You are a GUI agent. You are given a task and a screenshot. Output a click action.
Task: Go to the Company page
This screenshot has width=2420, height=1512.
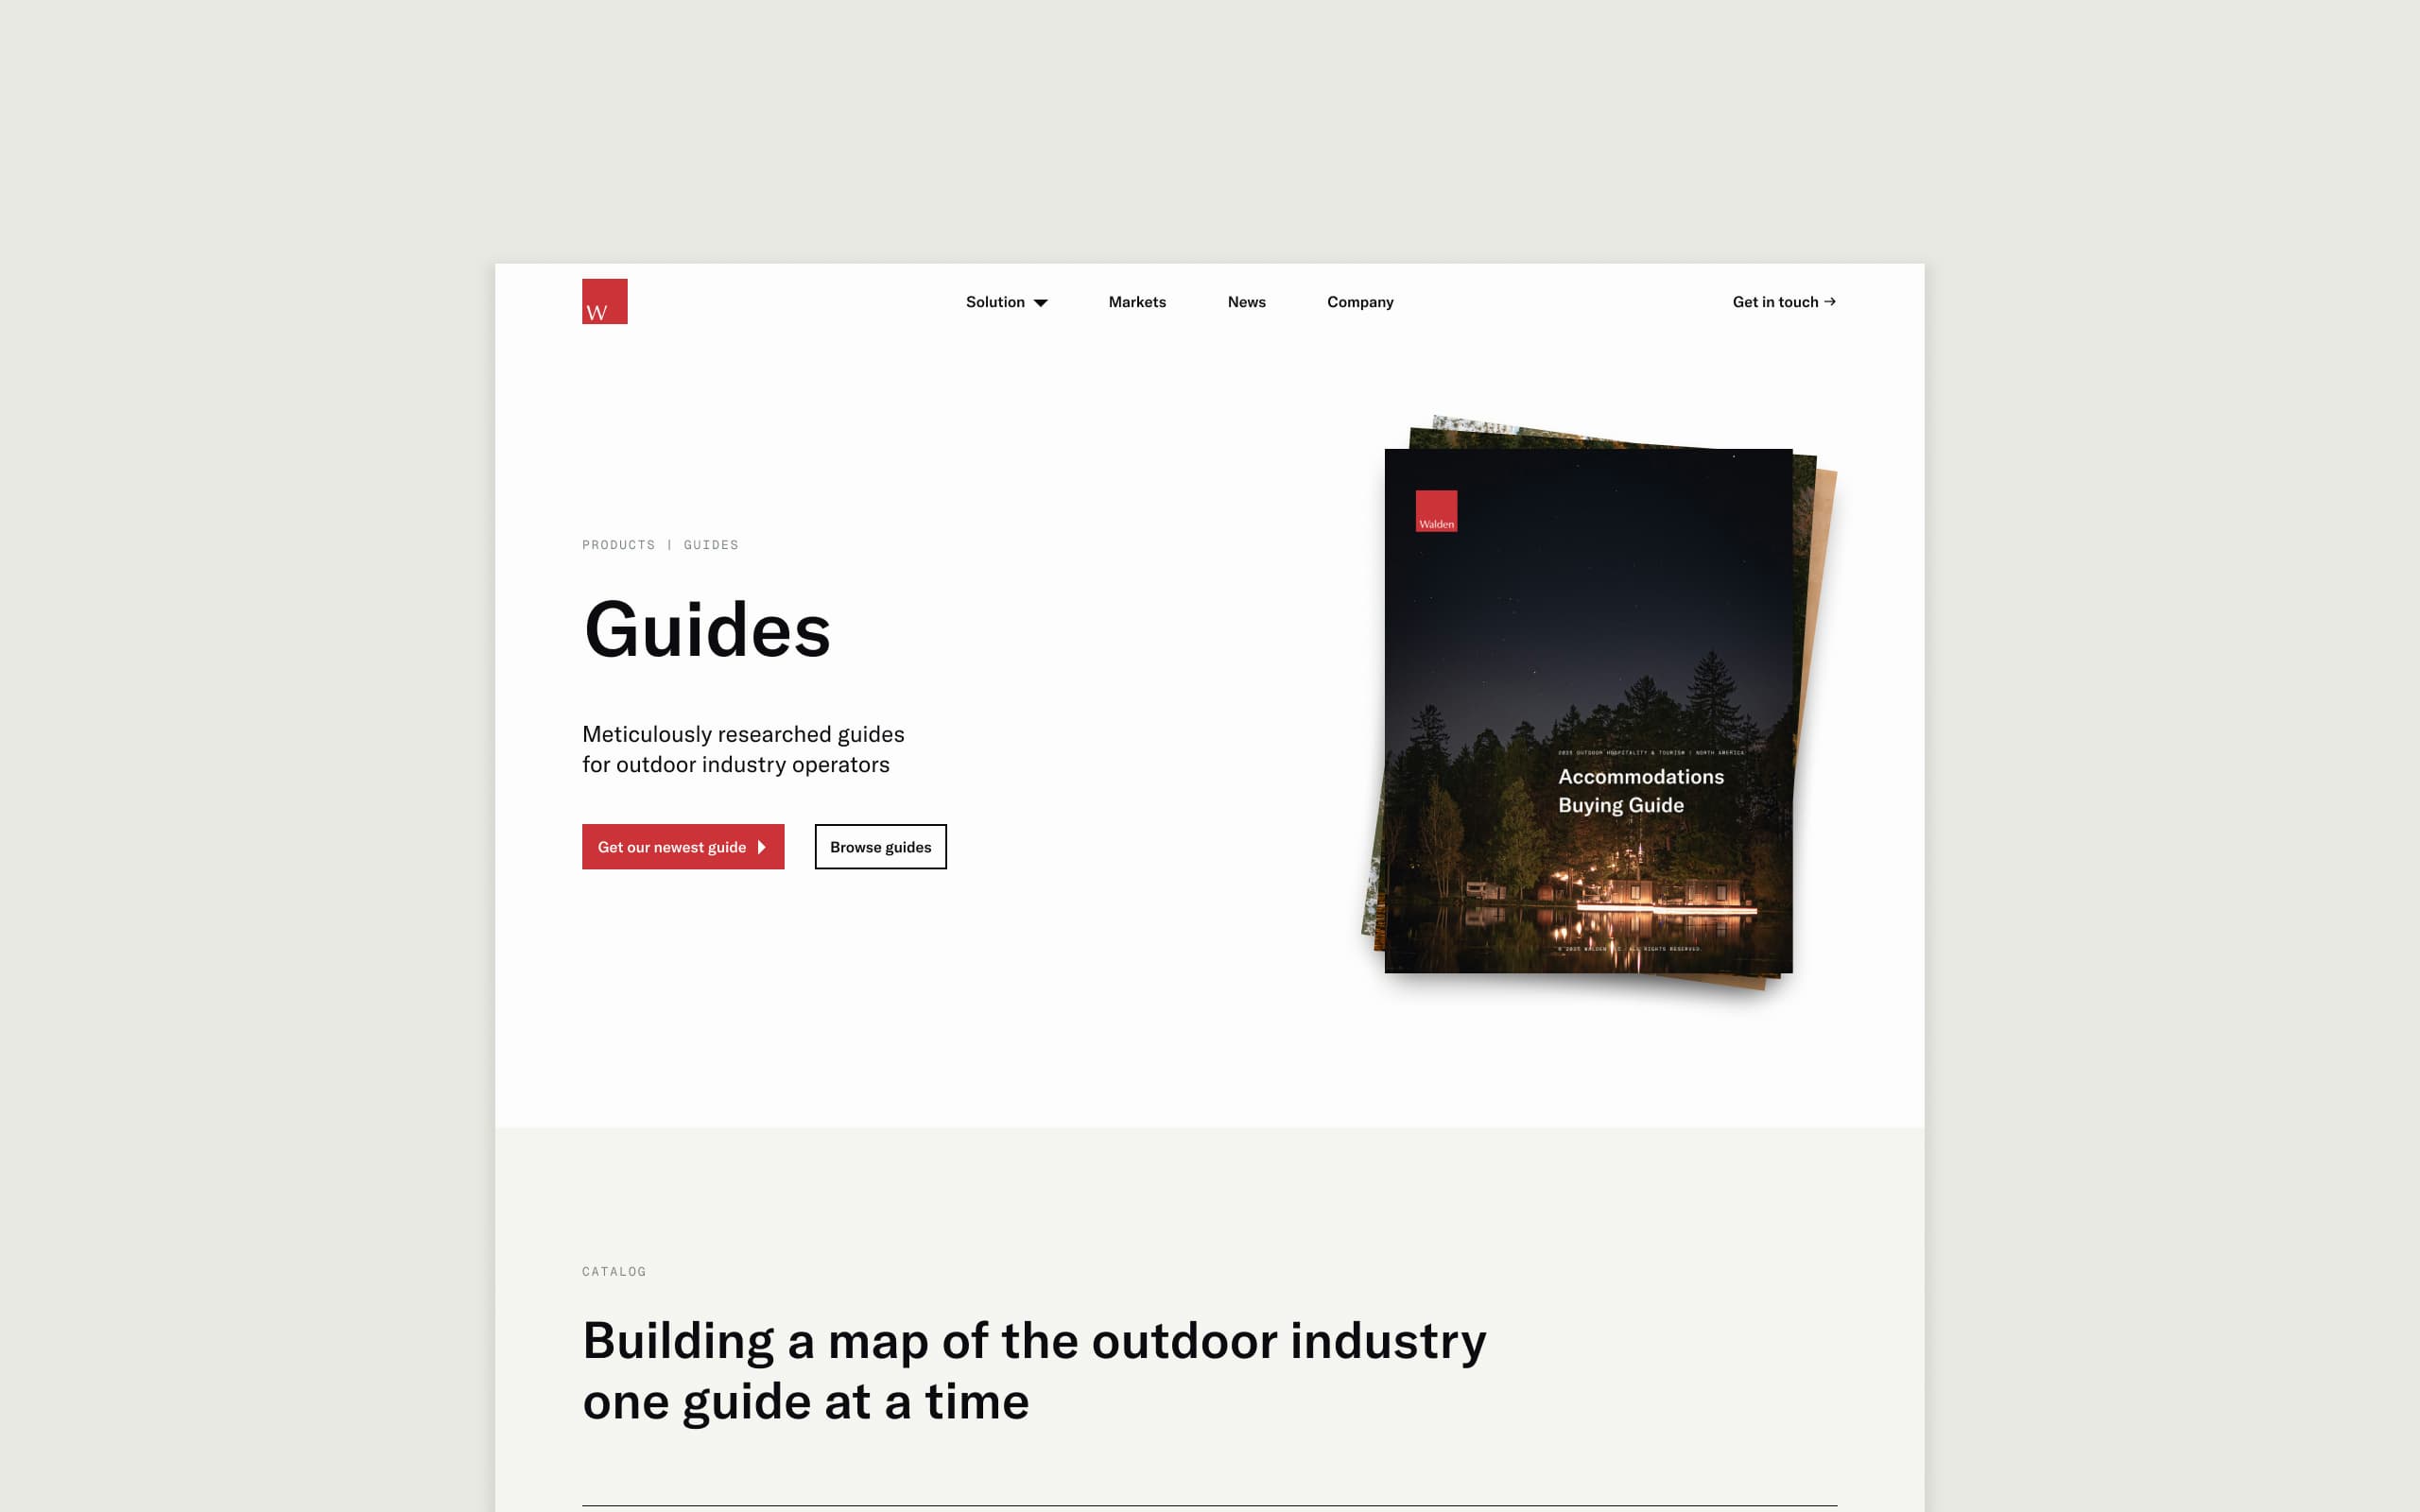(x=1360, y=301)
